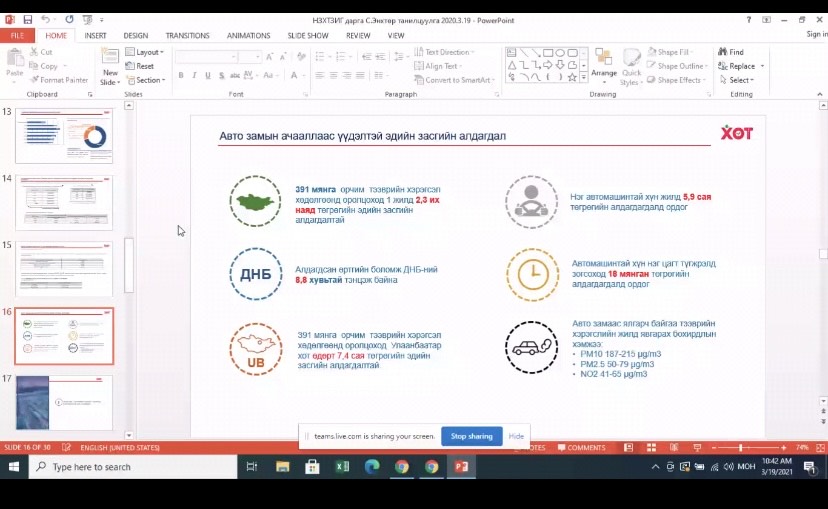Open the FILE menu tab
This screenshot has height=509, width=828.
pyautogui.click(x=16, y=35)
